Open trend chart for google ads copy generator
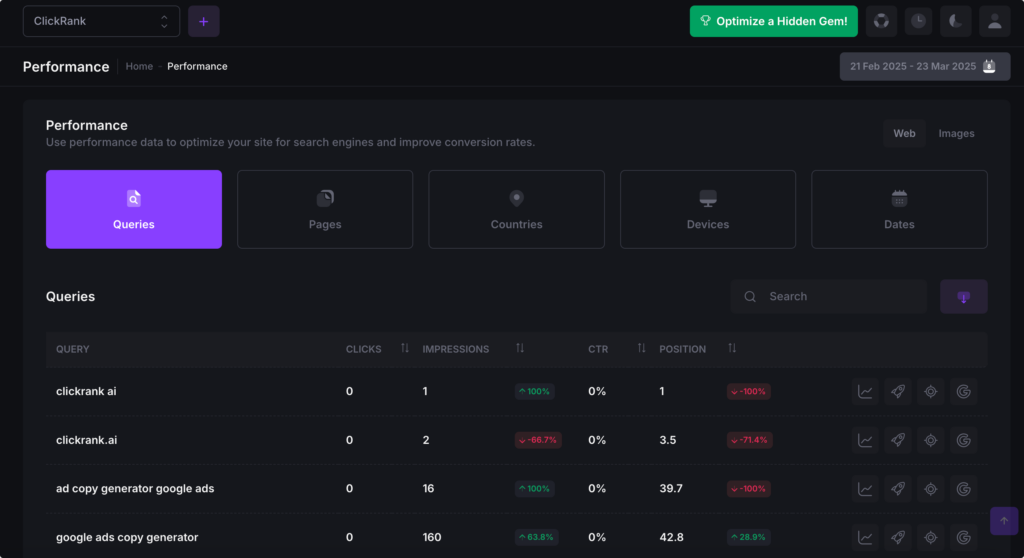This screenshot has height=558, width=1024. tap(865, 538)
